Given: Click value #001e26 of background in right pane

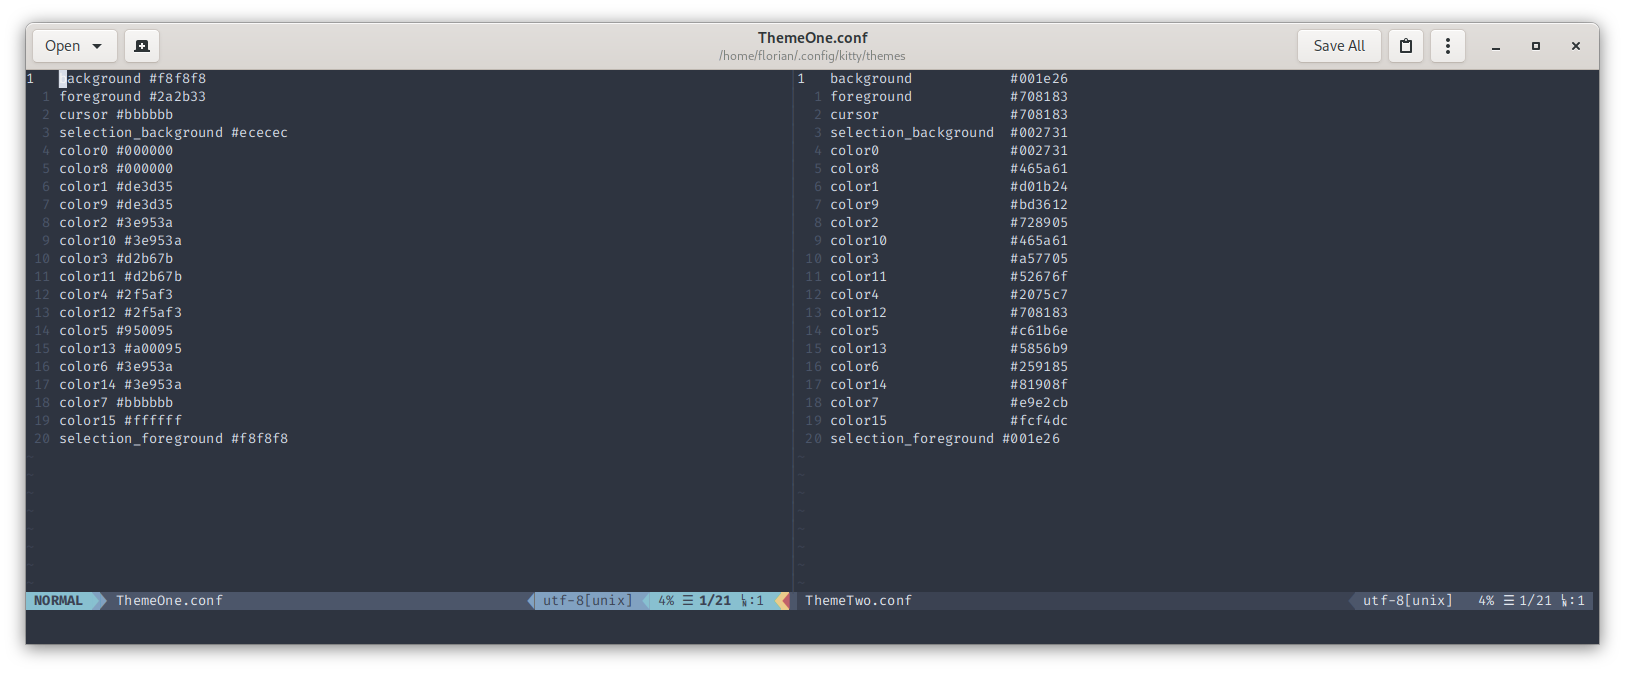Looking at the screenshot, I should [x=1039, y=79].
